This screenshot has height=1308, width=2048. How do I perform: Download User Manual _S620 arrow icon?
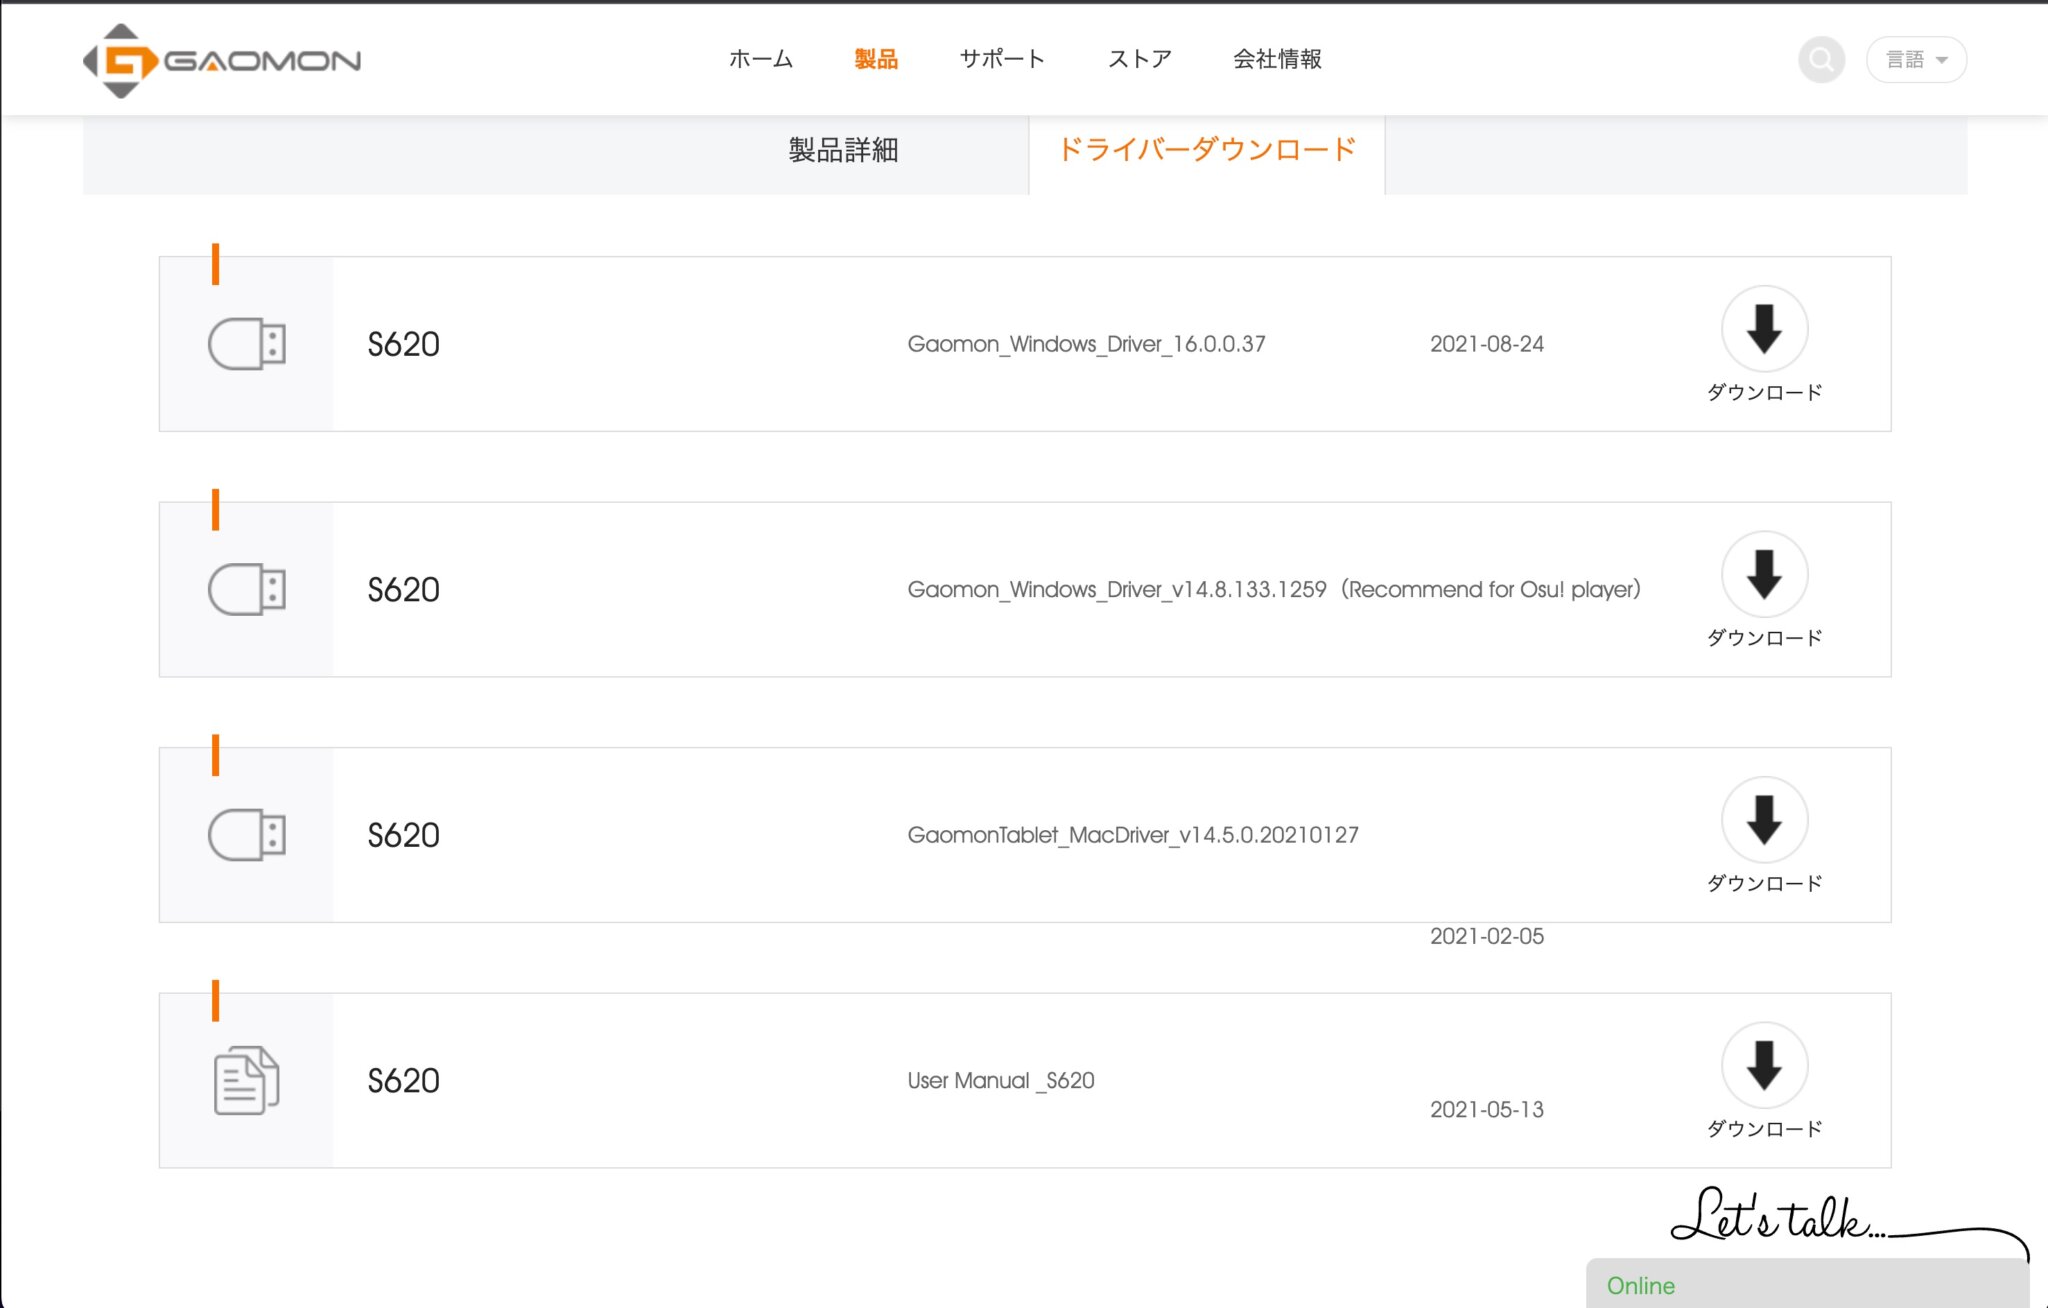point(1764,1065)
